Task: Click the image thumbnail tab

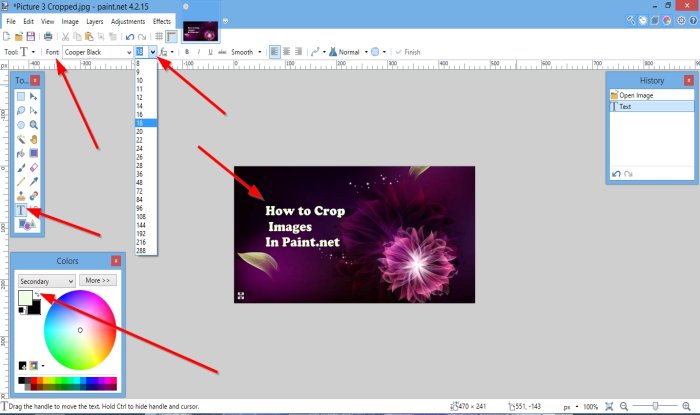Action: coord(200,31)
